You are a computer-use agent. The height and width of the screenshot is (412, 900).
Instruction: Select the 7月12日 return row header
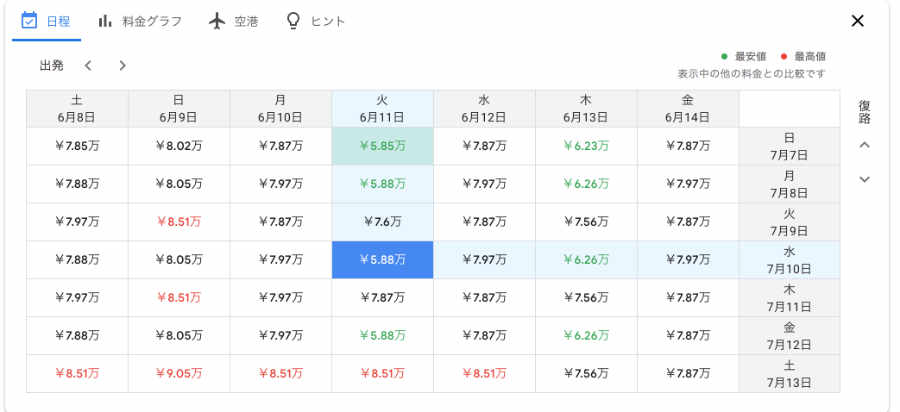789,336
